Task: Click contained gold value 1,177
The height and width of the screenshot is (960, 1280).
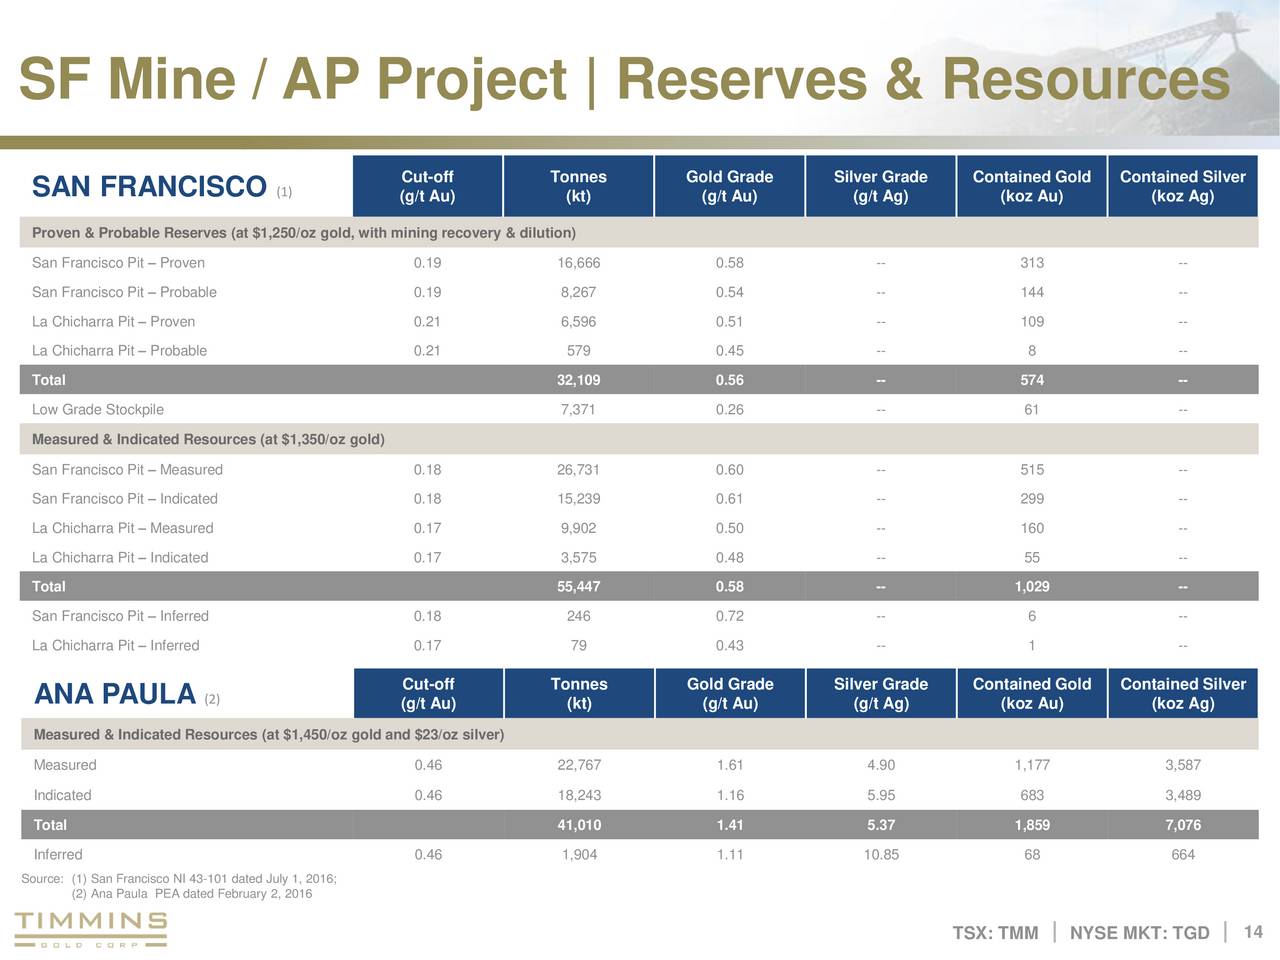Action: coord(1032,765)
